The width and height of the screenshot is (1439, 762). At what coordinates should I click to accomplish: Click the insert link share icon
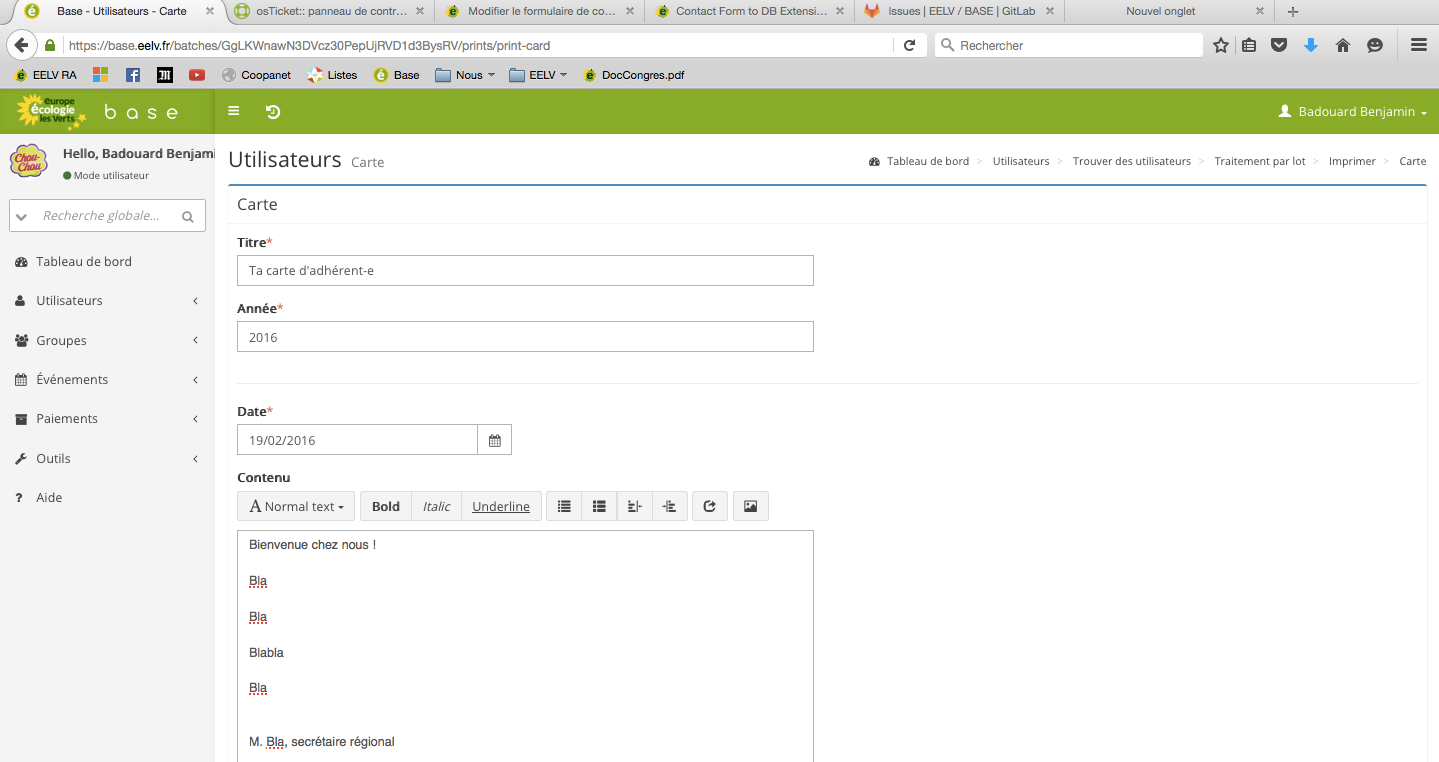[x=710, y=506]
